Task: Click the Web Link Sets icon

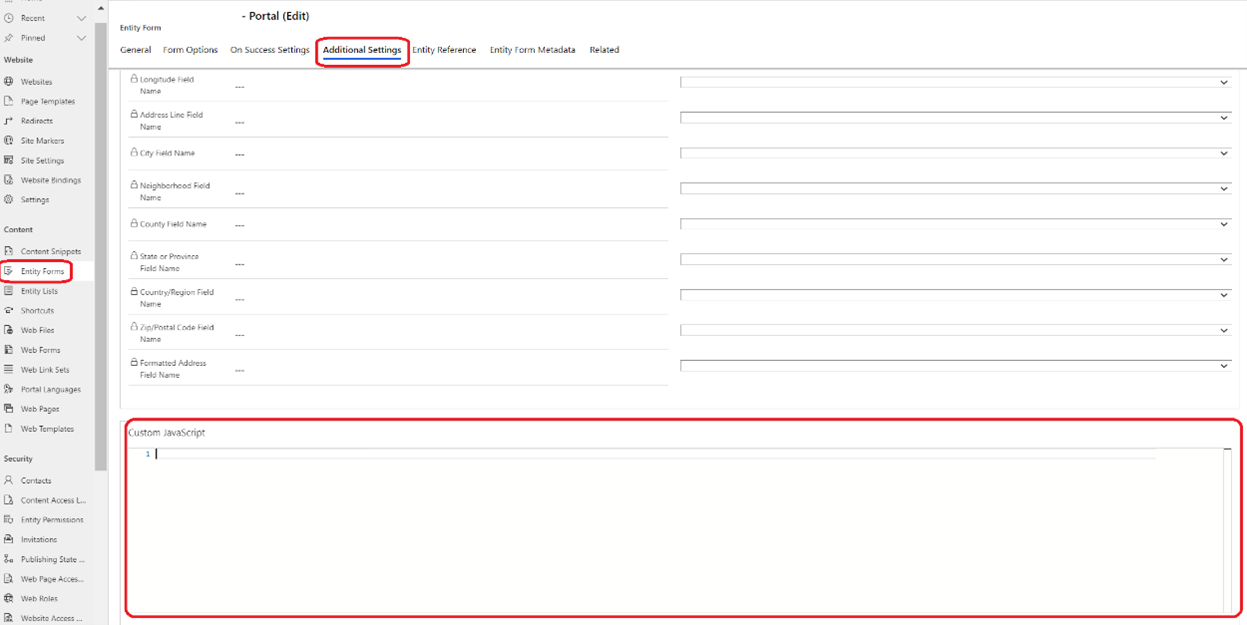Action: point(9,370)
